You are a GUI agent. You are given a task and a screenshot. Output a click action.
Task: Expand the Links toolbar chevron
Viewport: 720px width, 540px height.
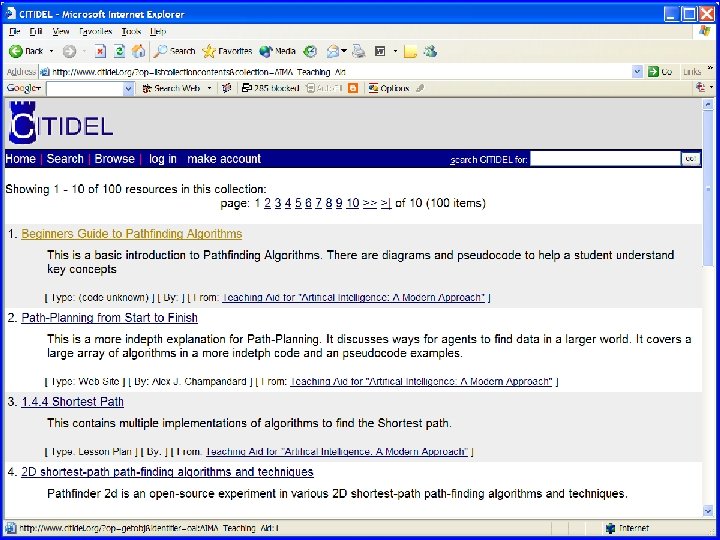click(x=710, y=69)
